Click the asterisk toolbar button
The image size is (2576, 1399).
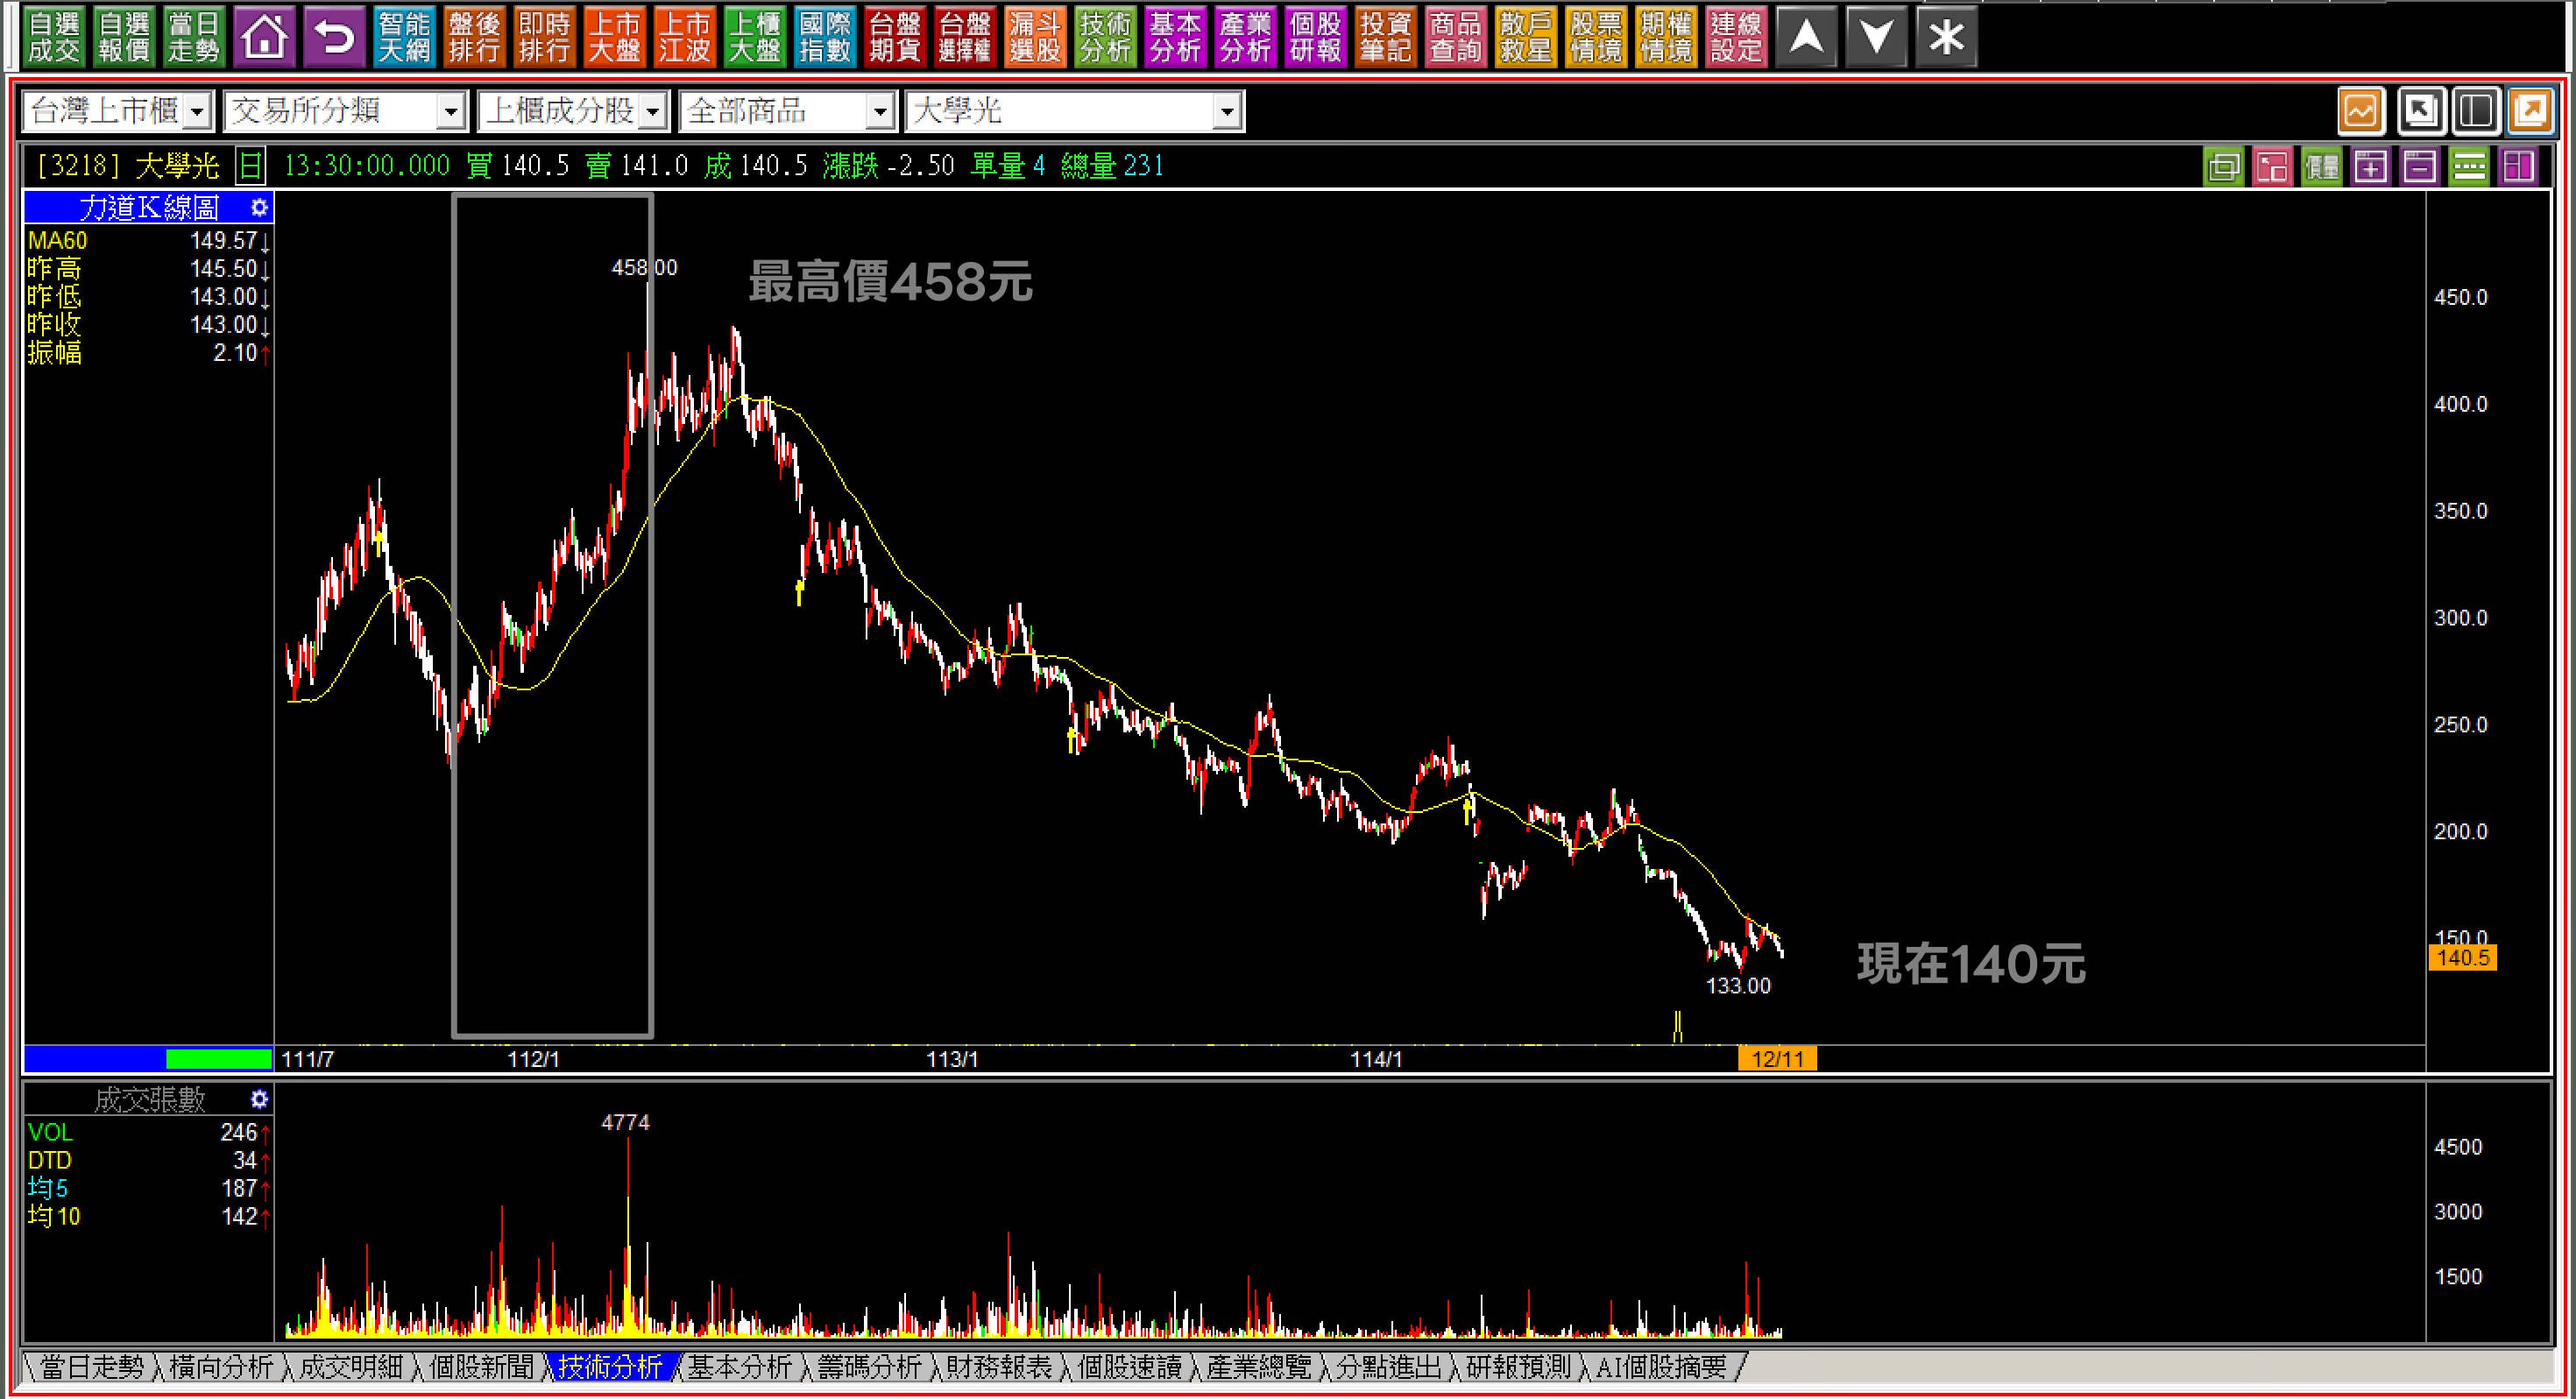tap(1946, 38)
